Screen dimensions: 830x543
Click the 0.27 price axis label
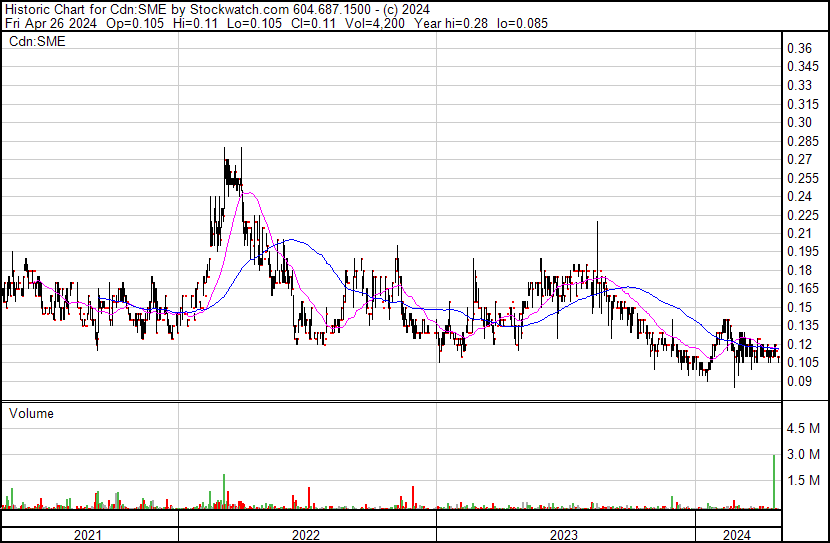[x=799, y=159]
